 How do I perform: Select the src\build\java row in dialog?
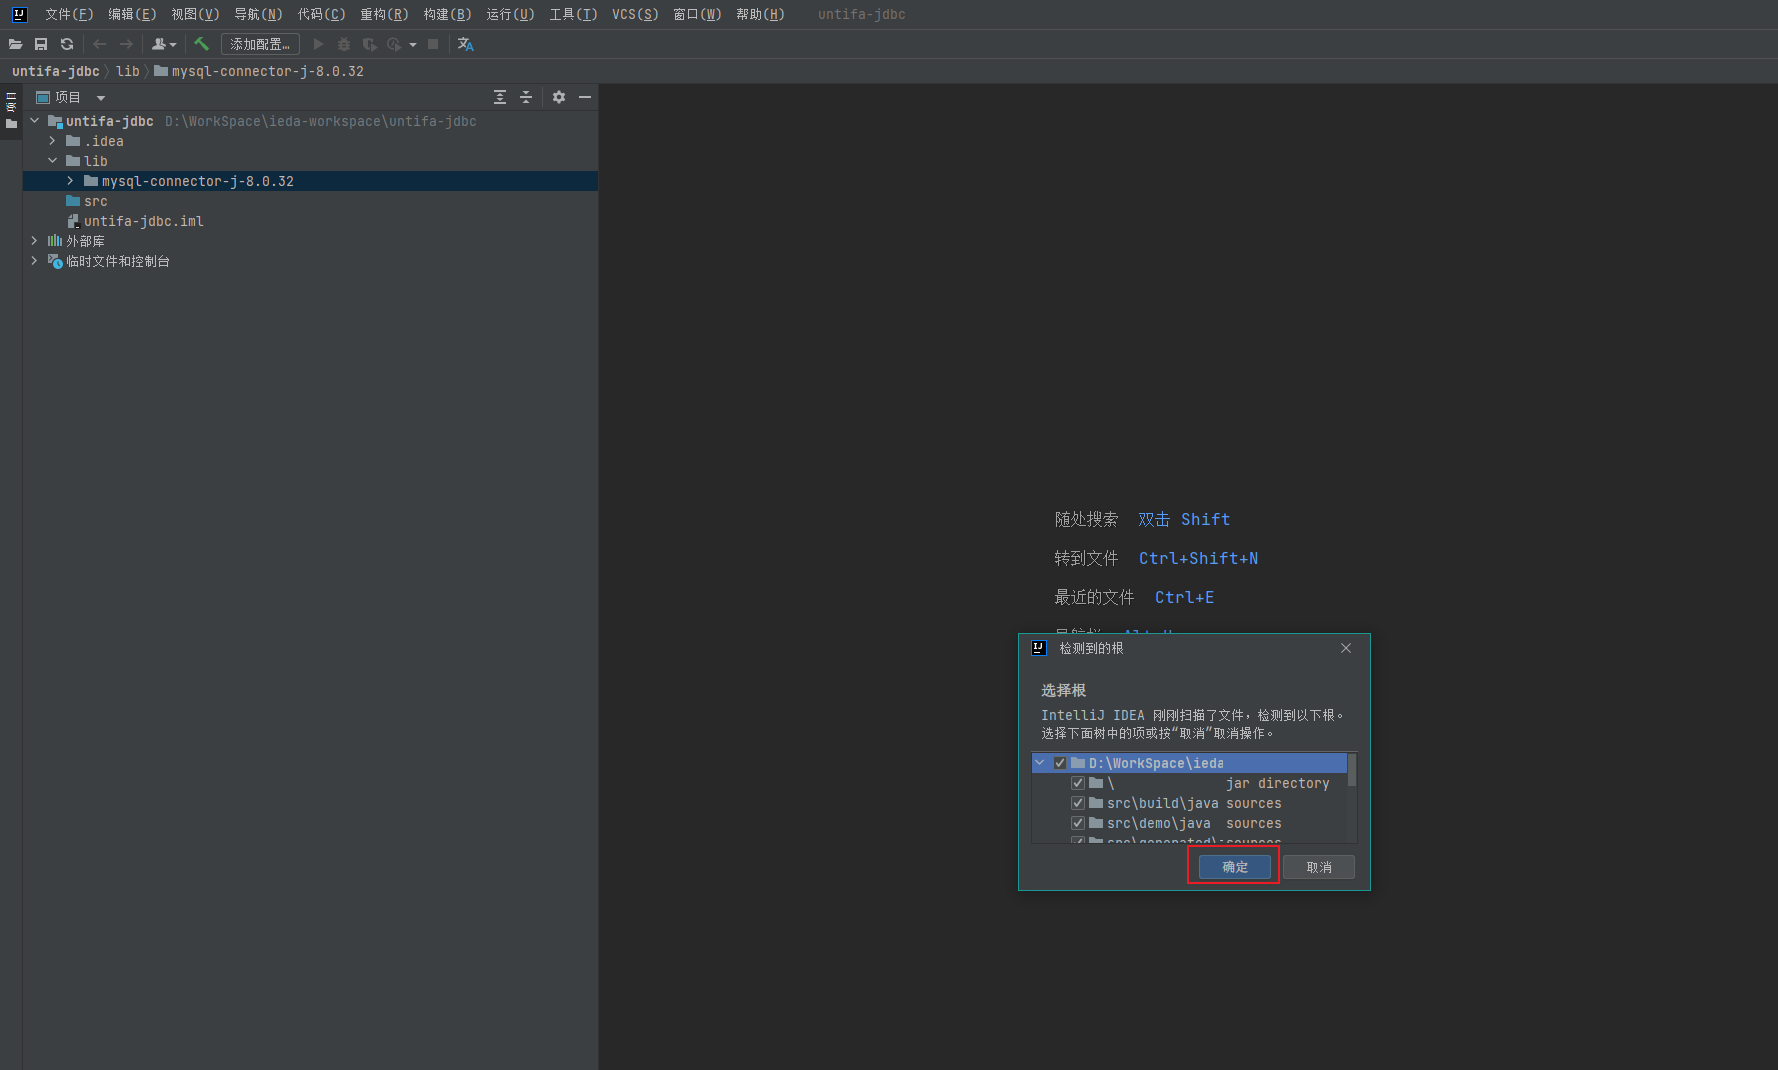click(1189, 803)
